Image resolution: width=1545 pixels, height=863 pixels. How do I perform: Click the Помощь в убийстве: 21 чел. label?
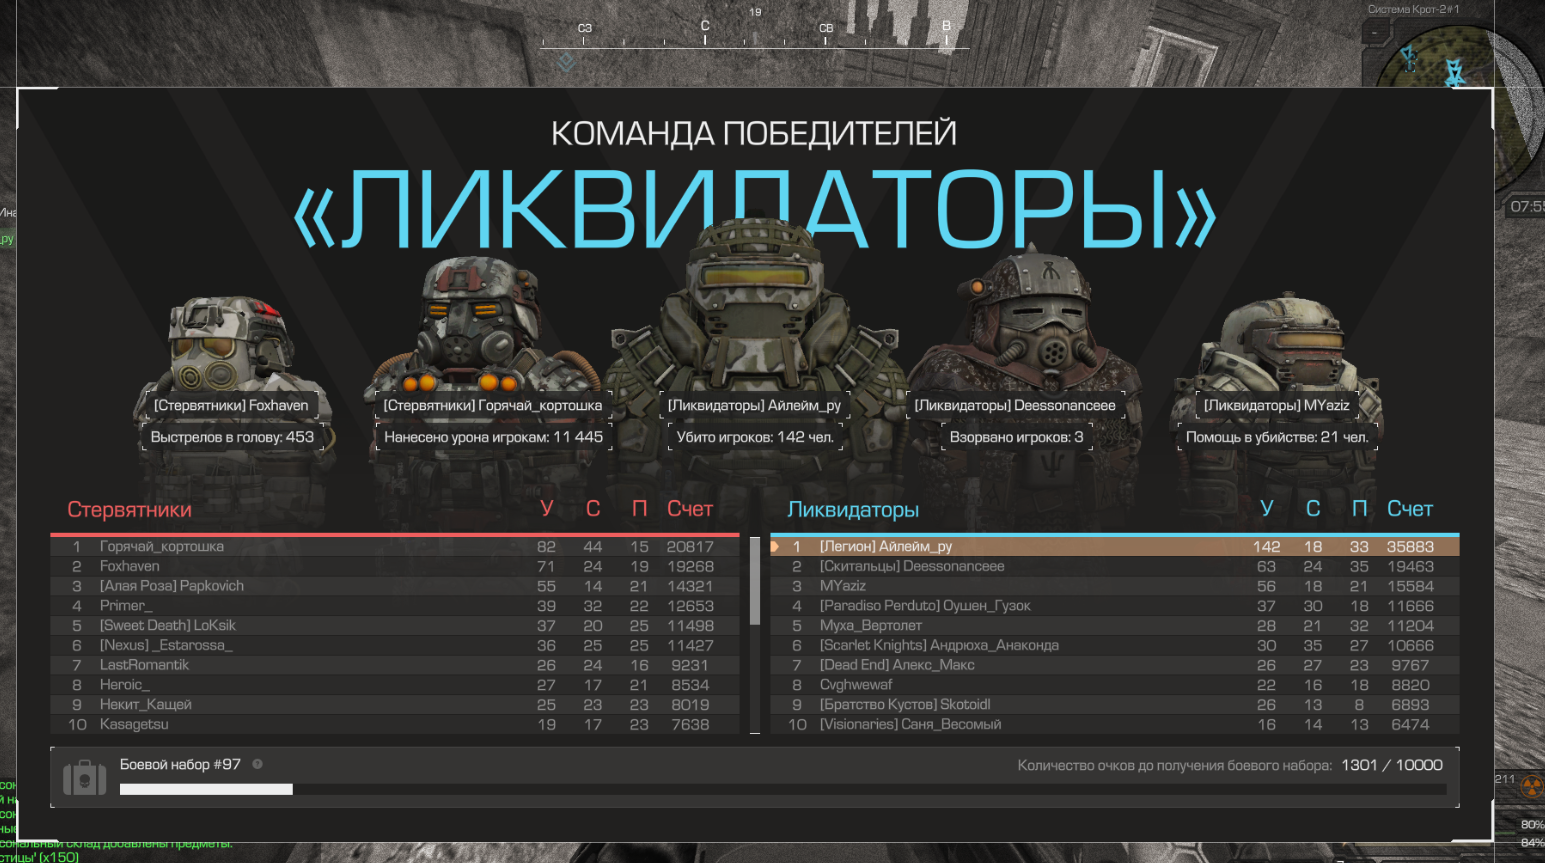click(1277, 437)
